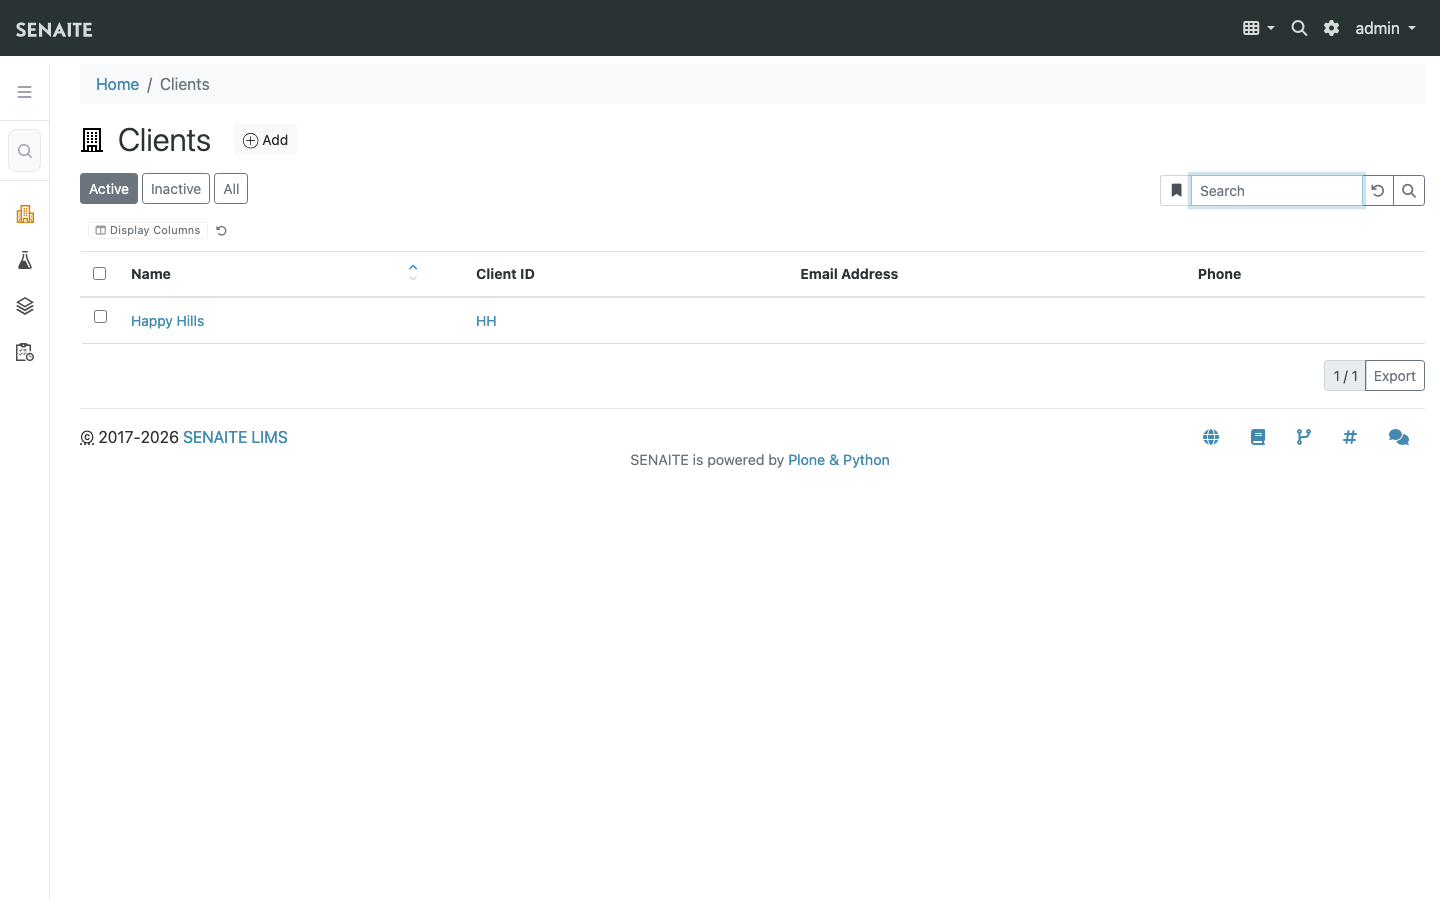
Task: Open the chat bubbles icon in footer
Action: 1399,437
